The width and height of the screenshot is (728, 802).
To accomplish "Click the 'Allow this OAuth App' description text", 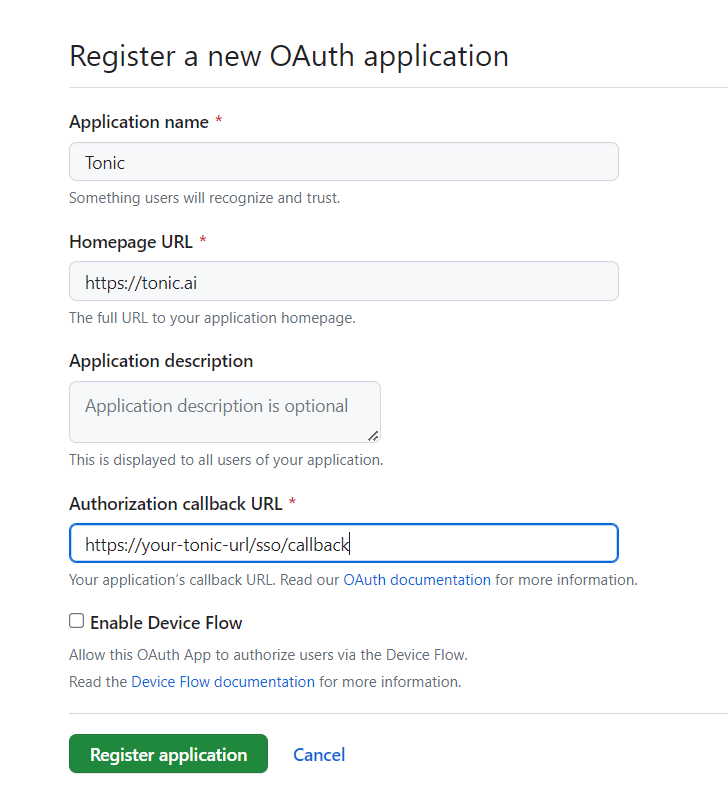I will [268, 655].
